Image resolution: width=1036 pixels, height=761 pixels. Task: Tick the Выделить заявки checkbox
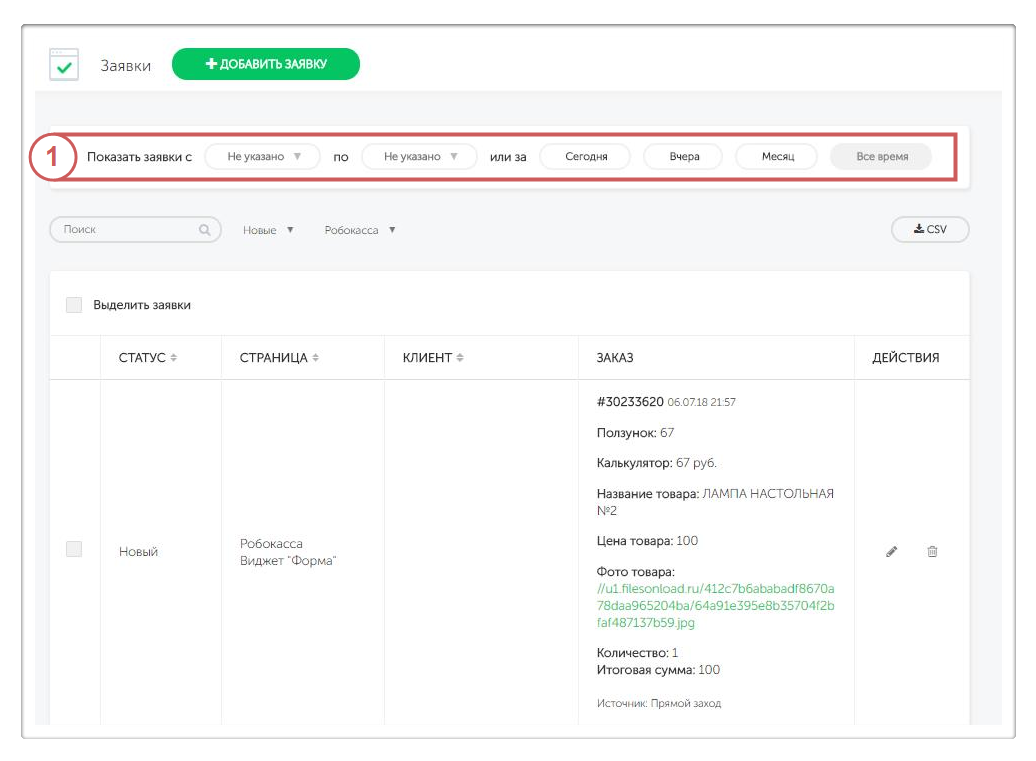pyautogui.click(x=74, y=305)
